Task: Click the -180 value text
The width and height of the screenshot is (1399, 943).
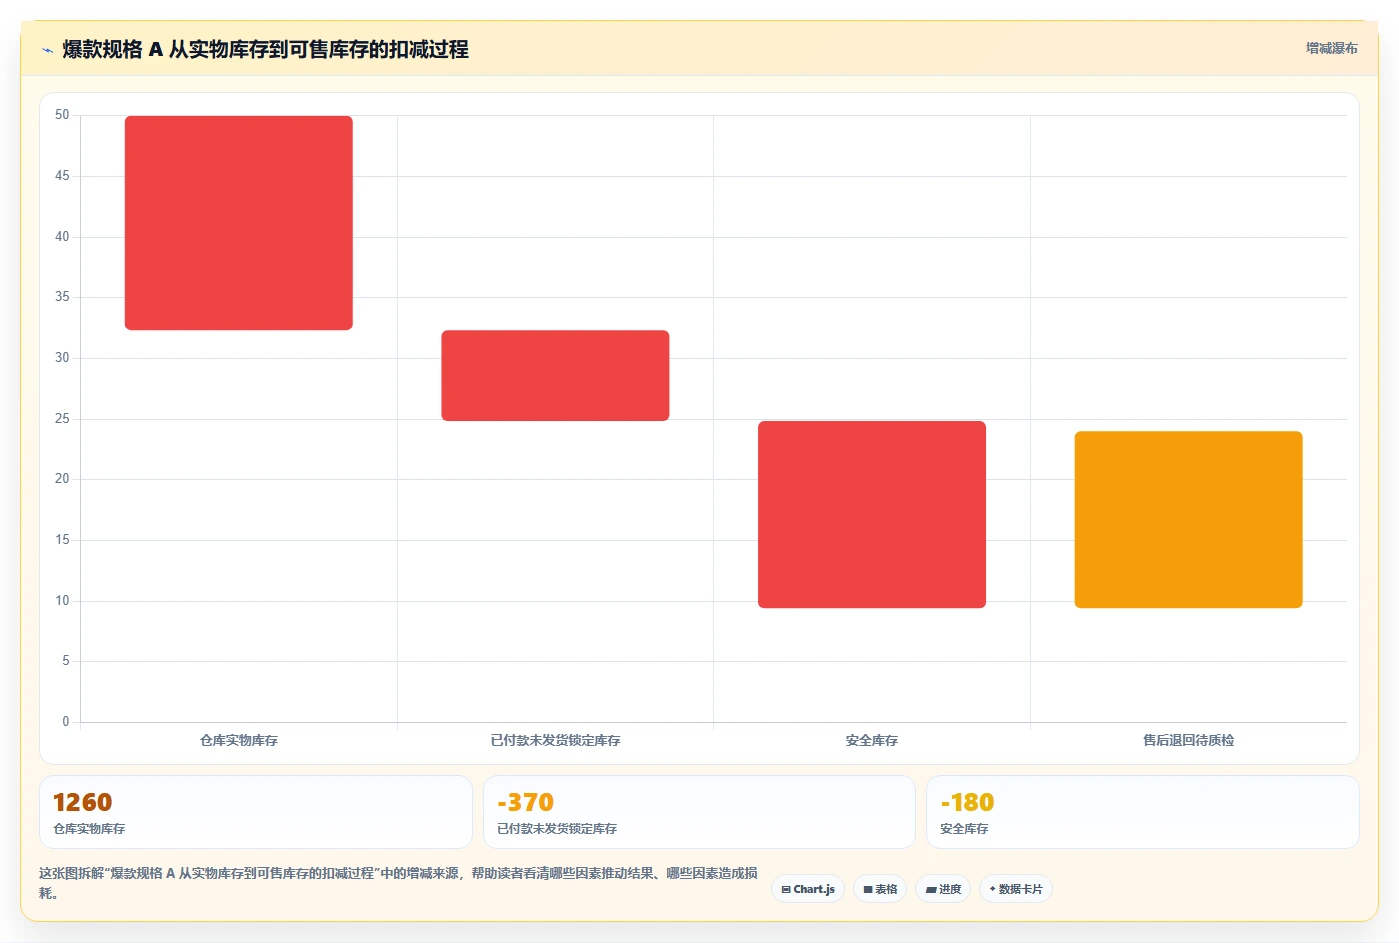Action: (967, 802)
